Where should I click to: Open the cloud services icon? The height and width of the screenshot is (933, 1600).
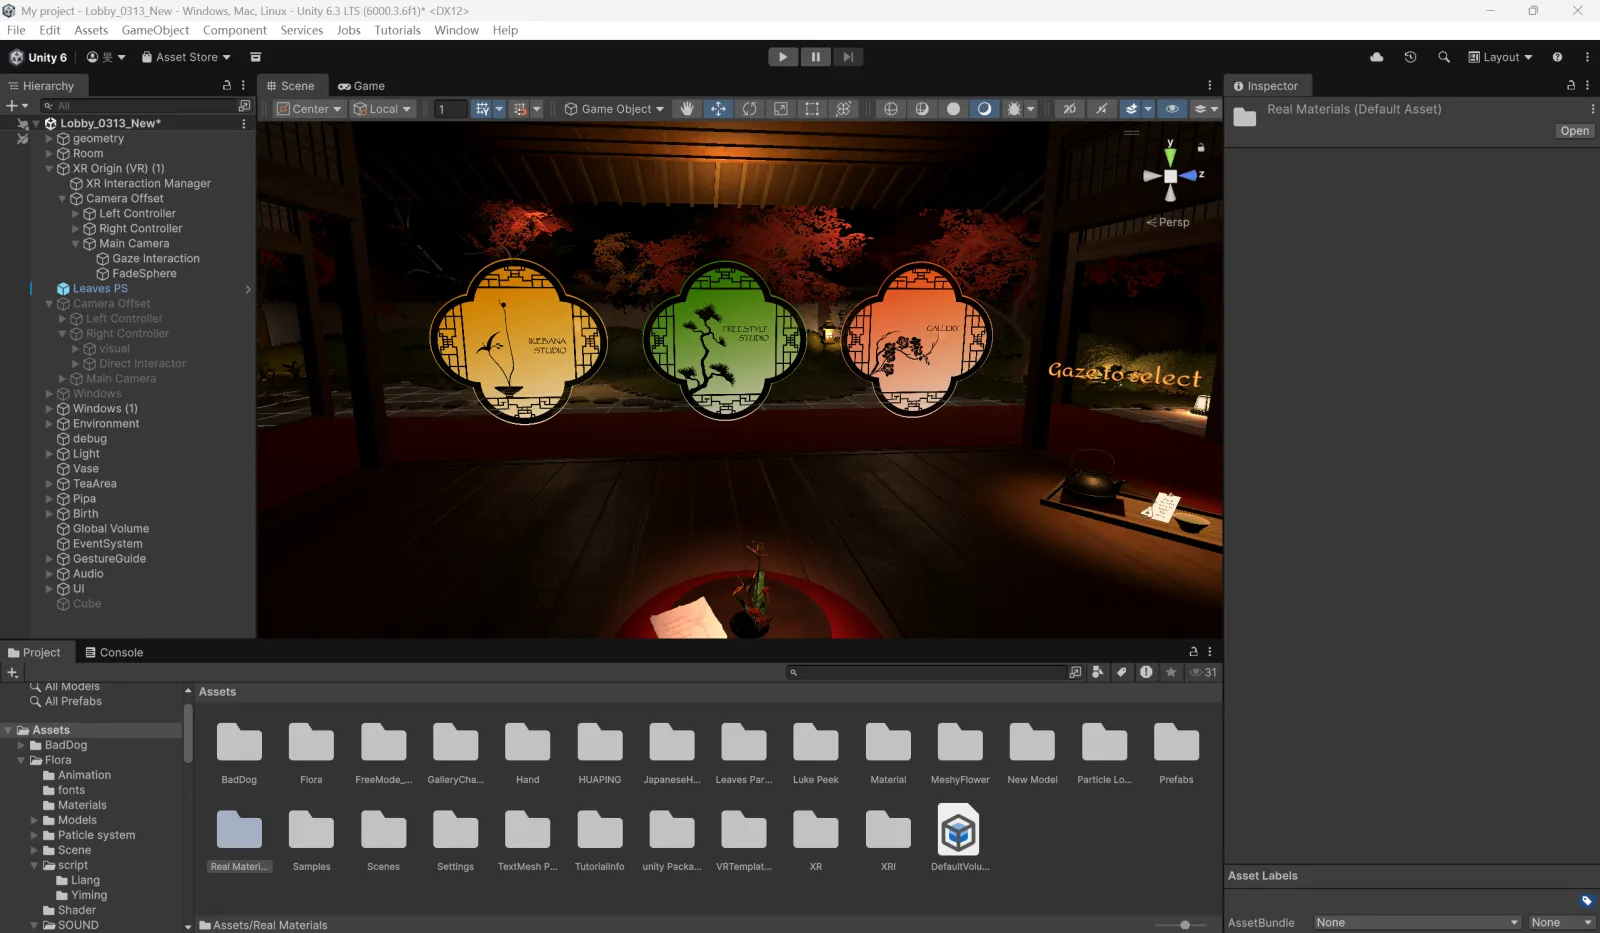coord(1377,57)
